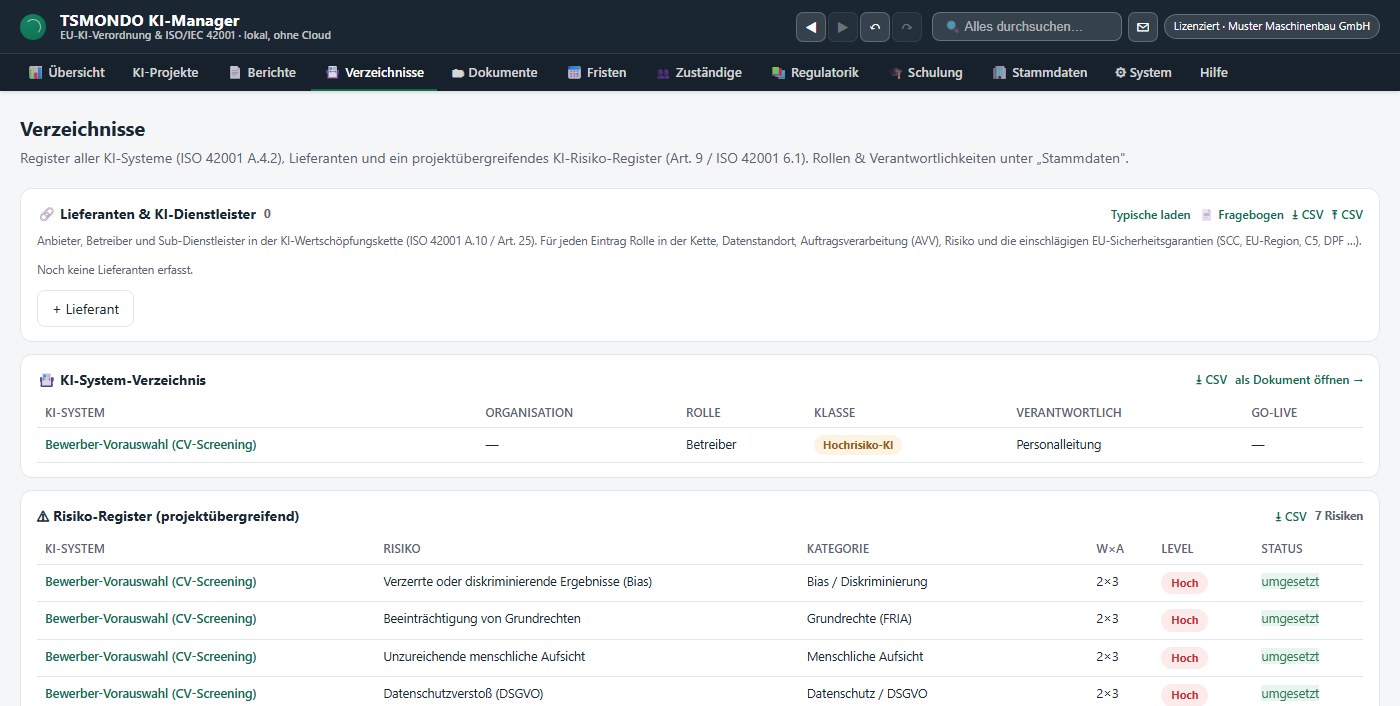This screenshot has height=706, width=1400.
Task: Open the System tab
Action: pyautogui.click(x=1143, y=73)
